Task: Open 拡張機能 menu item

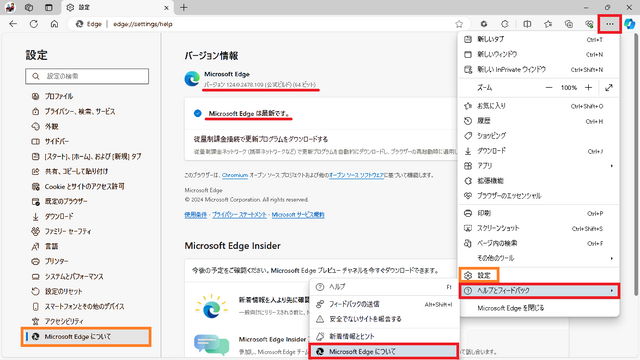Action: pos(539,181)
